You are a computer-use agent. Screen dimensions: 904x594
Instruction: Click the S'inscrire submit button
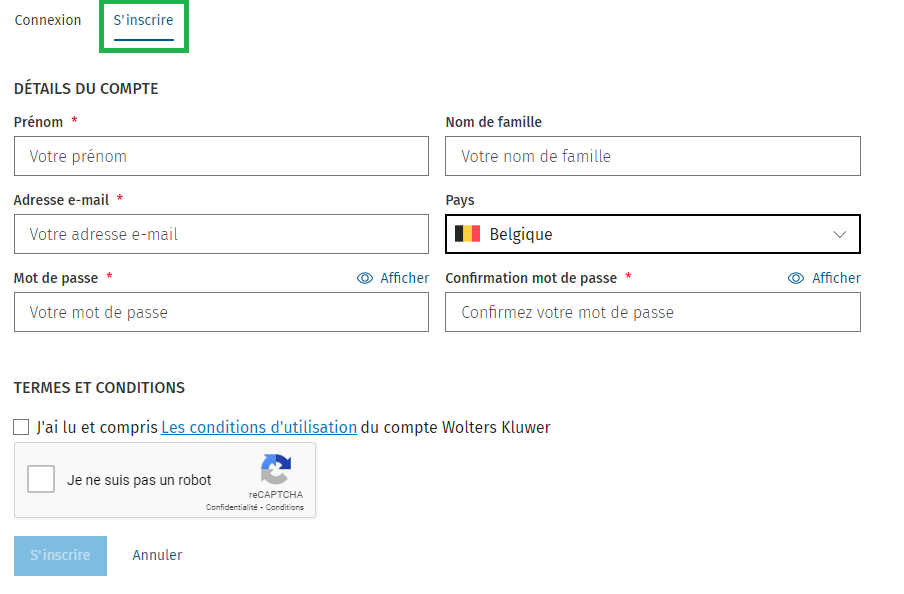[x=61, y=555]
